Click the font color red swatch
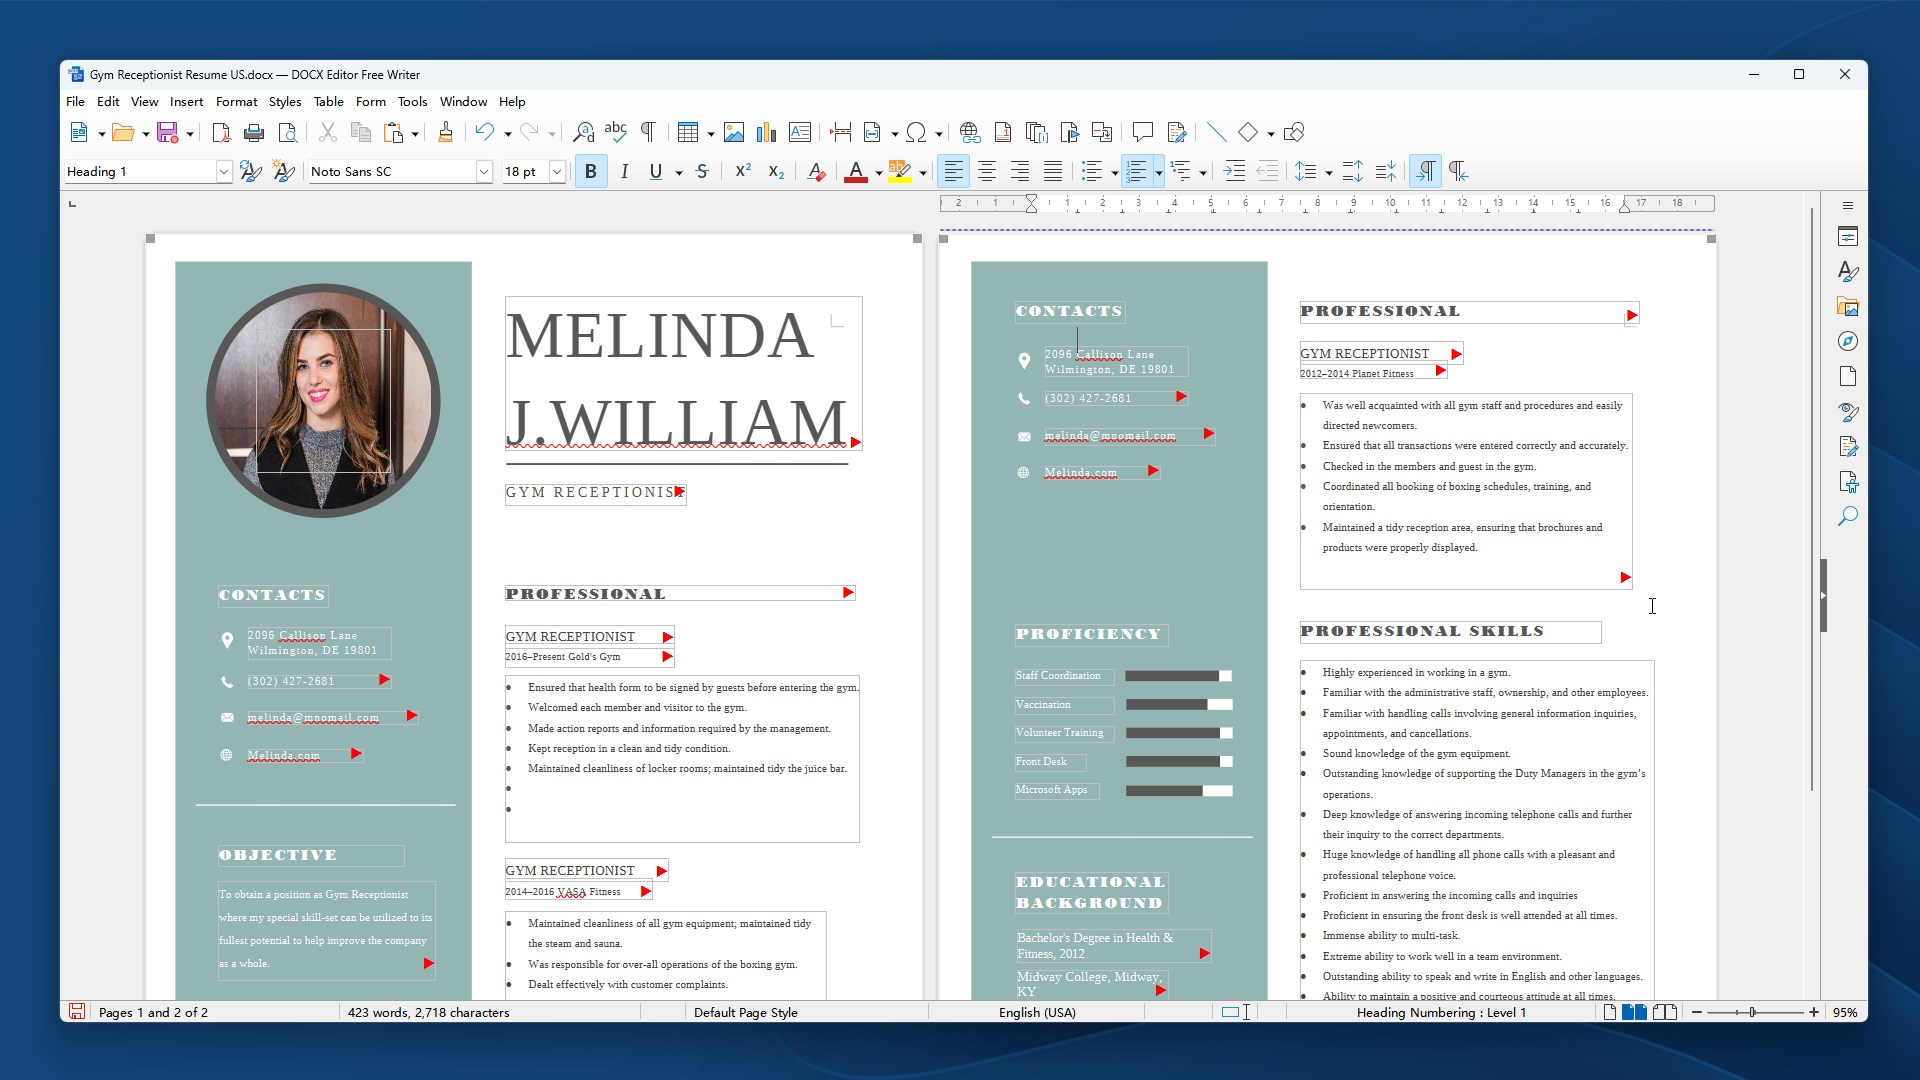Screen dimensions: 1920x1080 pyautogui.click(x=855, y=172)
